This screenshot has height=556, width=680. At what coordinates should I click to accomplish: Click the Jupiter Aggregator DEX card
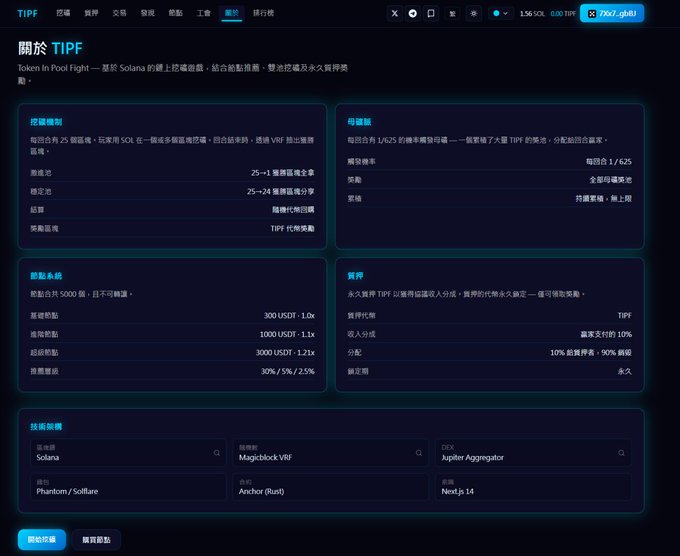(533, 453)
